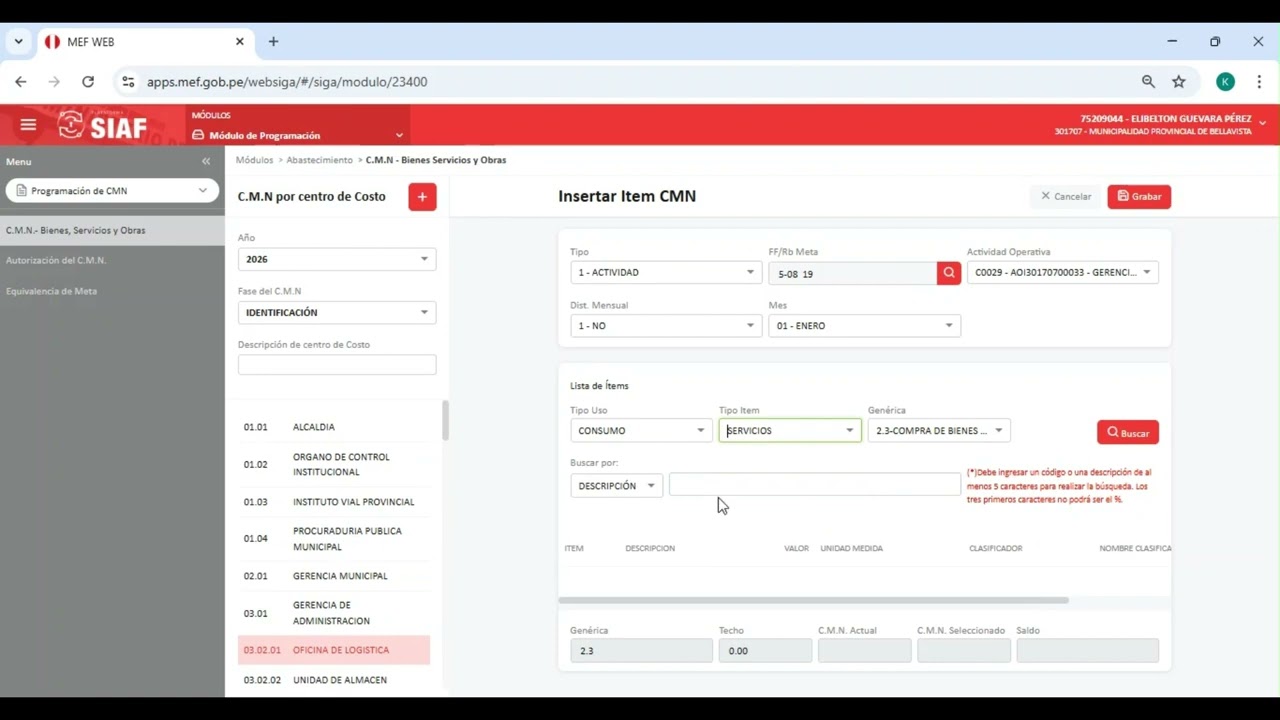This screenshot has width=1280, height=720.
Task: Open Actividad Operativa dropdown
Action: [x=1062, y=272]
